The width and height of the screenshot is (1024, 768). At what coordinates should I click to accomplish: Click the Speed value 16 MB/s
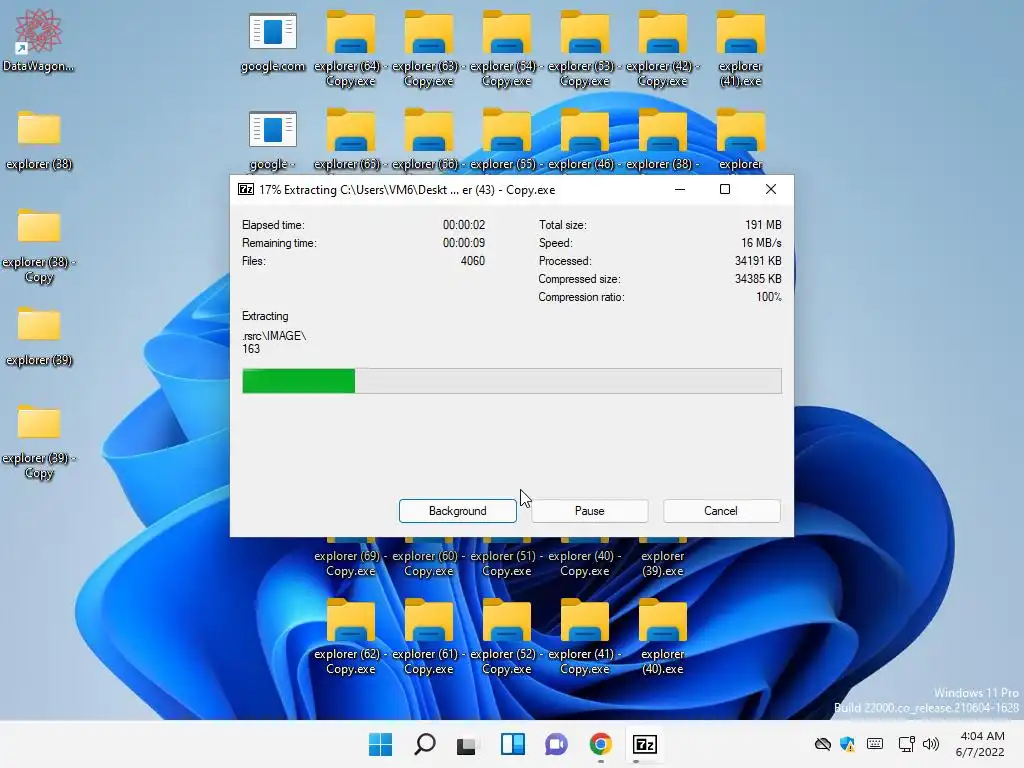(x=761, y=243)
